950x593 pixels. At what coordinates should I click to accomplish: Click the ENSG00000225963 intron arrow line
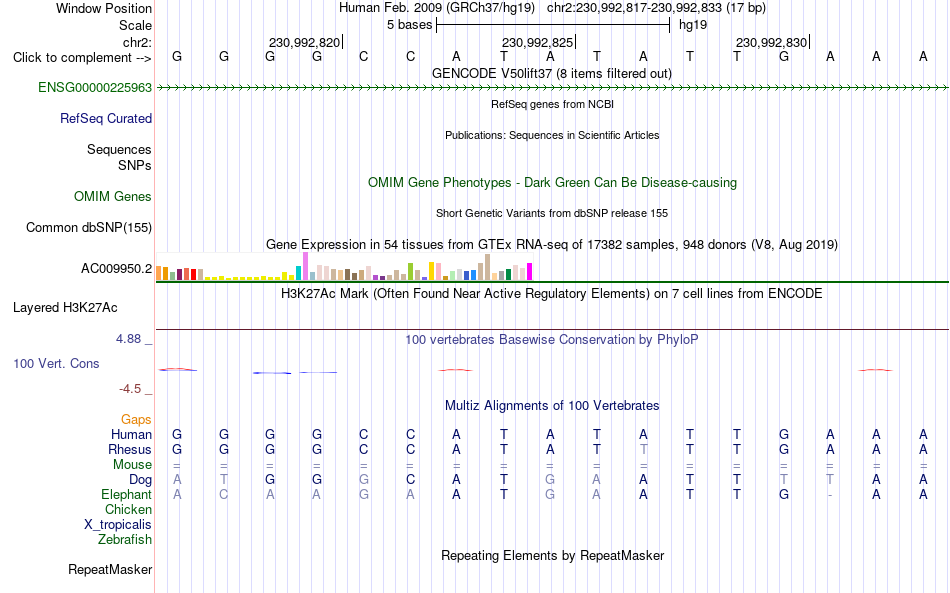click(552, 88)
